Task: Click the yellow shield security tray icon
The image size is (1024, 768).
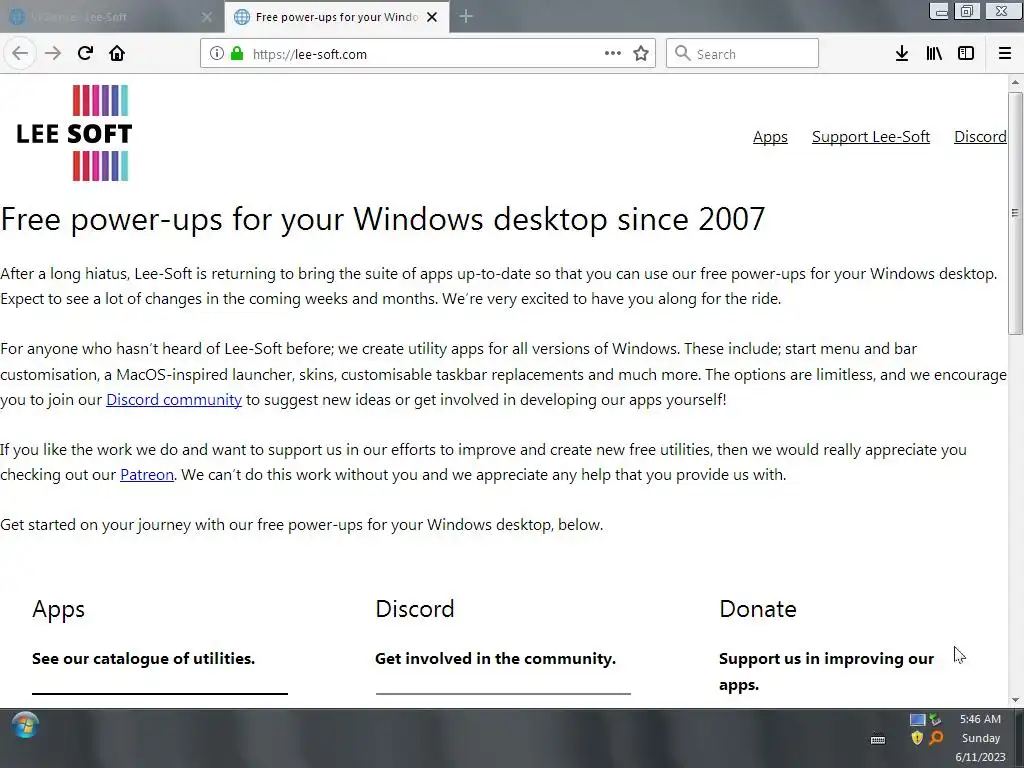Action: pyautogui.click(x=917, y=738)
